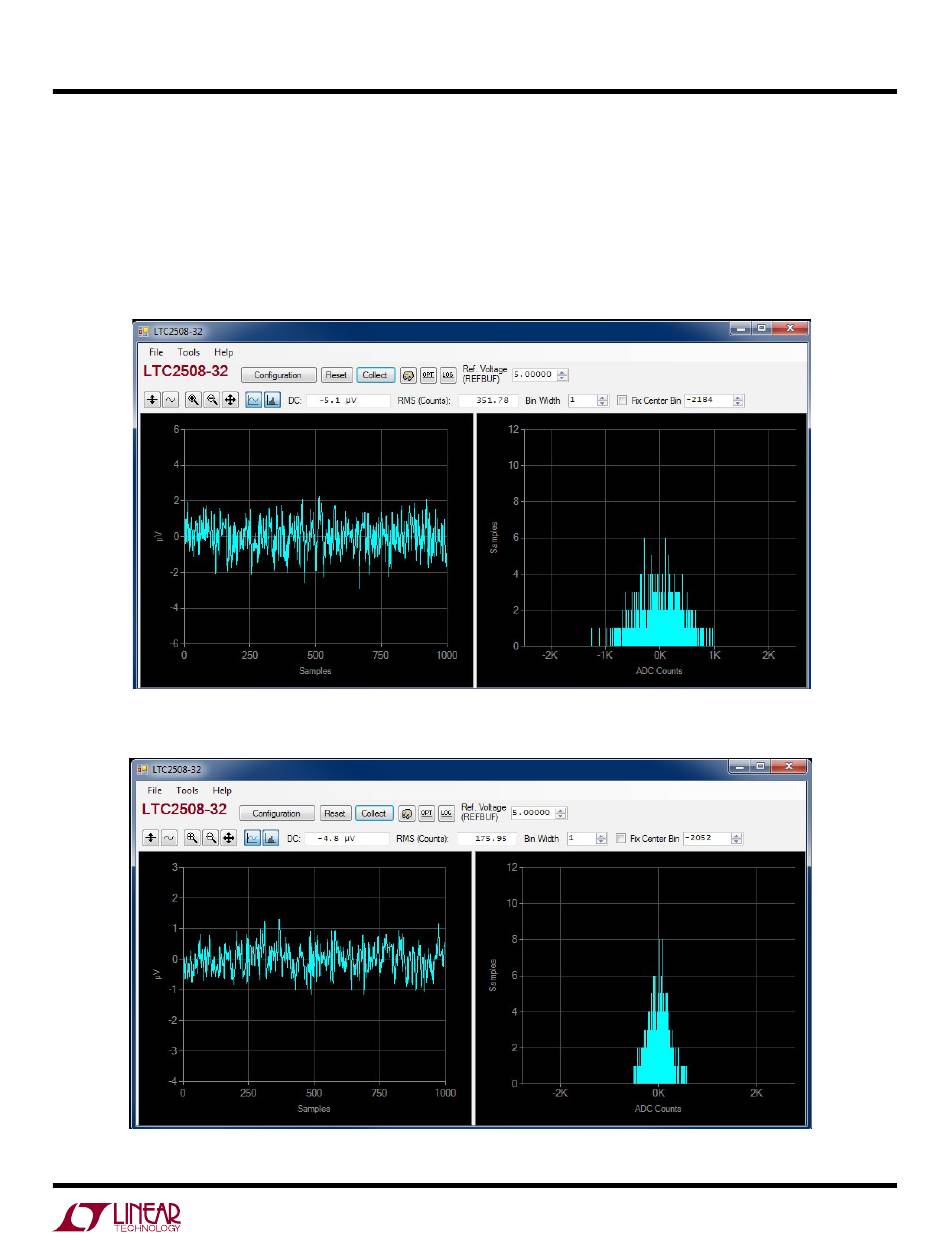This screenshot has height=1241, width=950.
Task: Click the Collect button in the upper window
Action: 375,375
